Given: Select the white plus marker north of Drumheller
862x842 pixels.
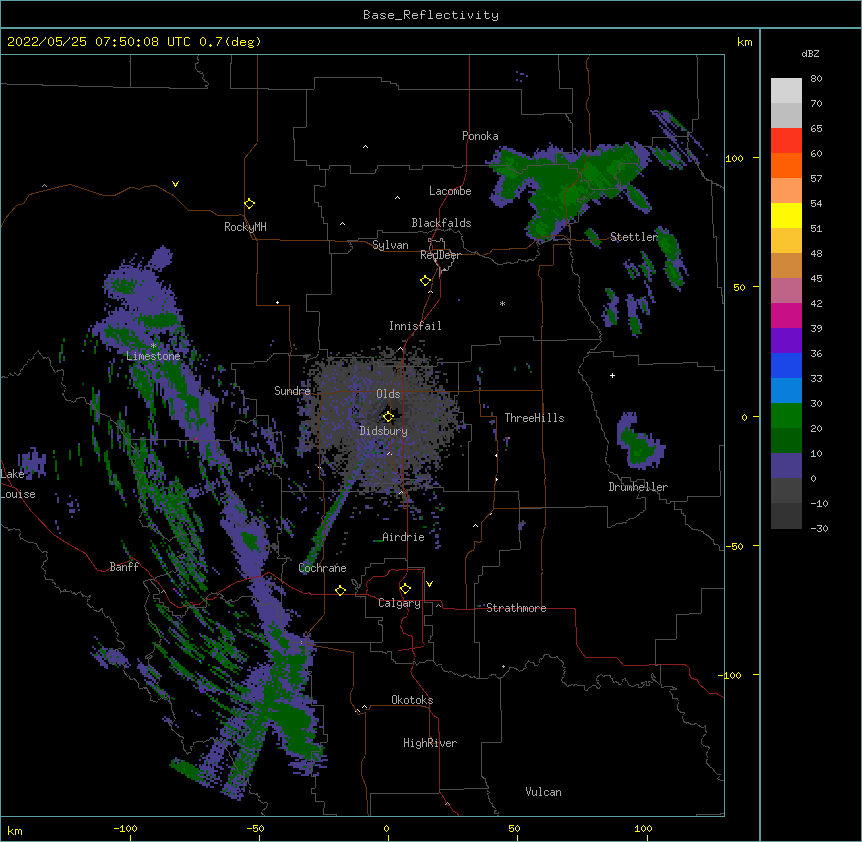Looking at the screenshot, I should tap(612, 375).
